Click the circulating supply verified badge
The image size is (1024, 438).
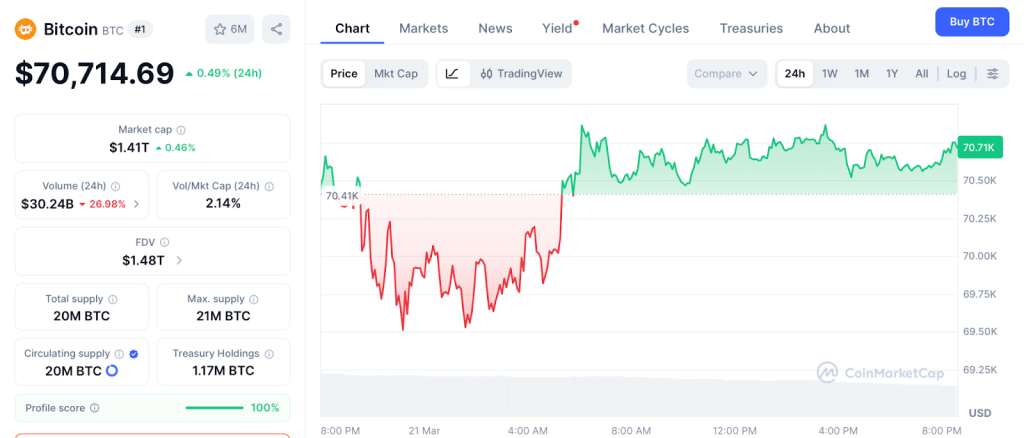pos(134,354)
